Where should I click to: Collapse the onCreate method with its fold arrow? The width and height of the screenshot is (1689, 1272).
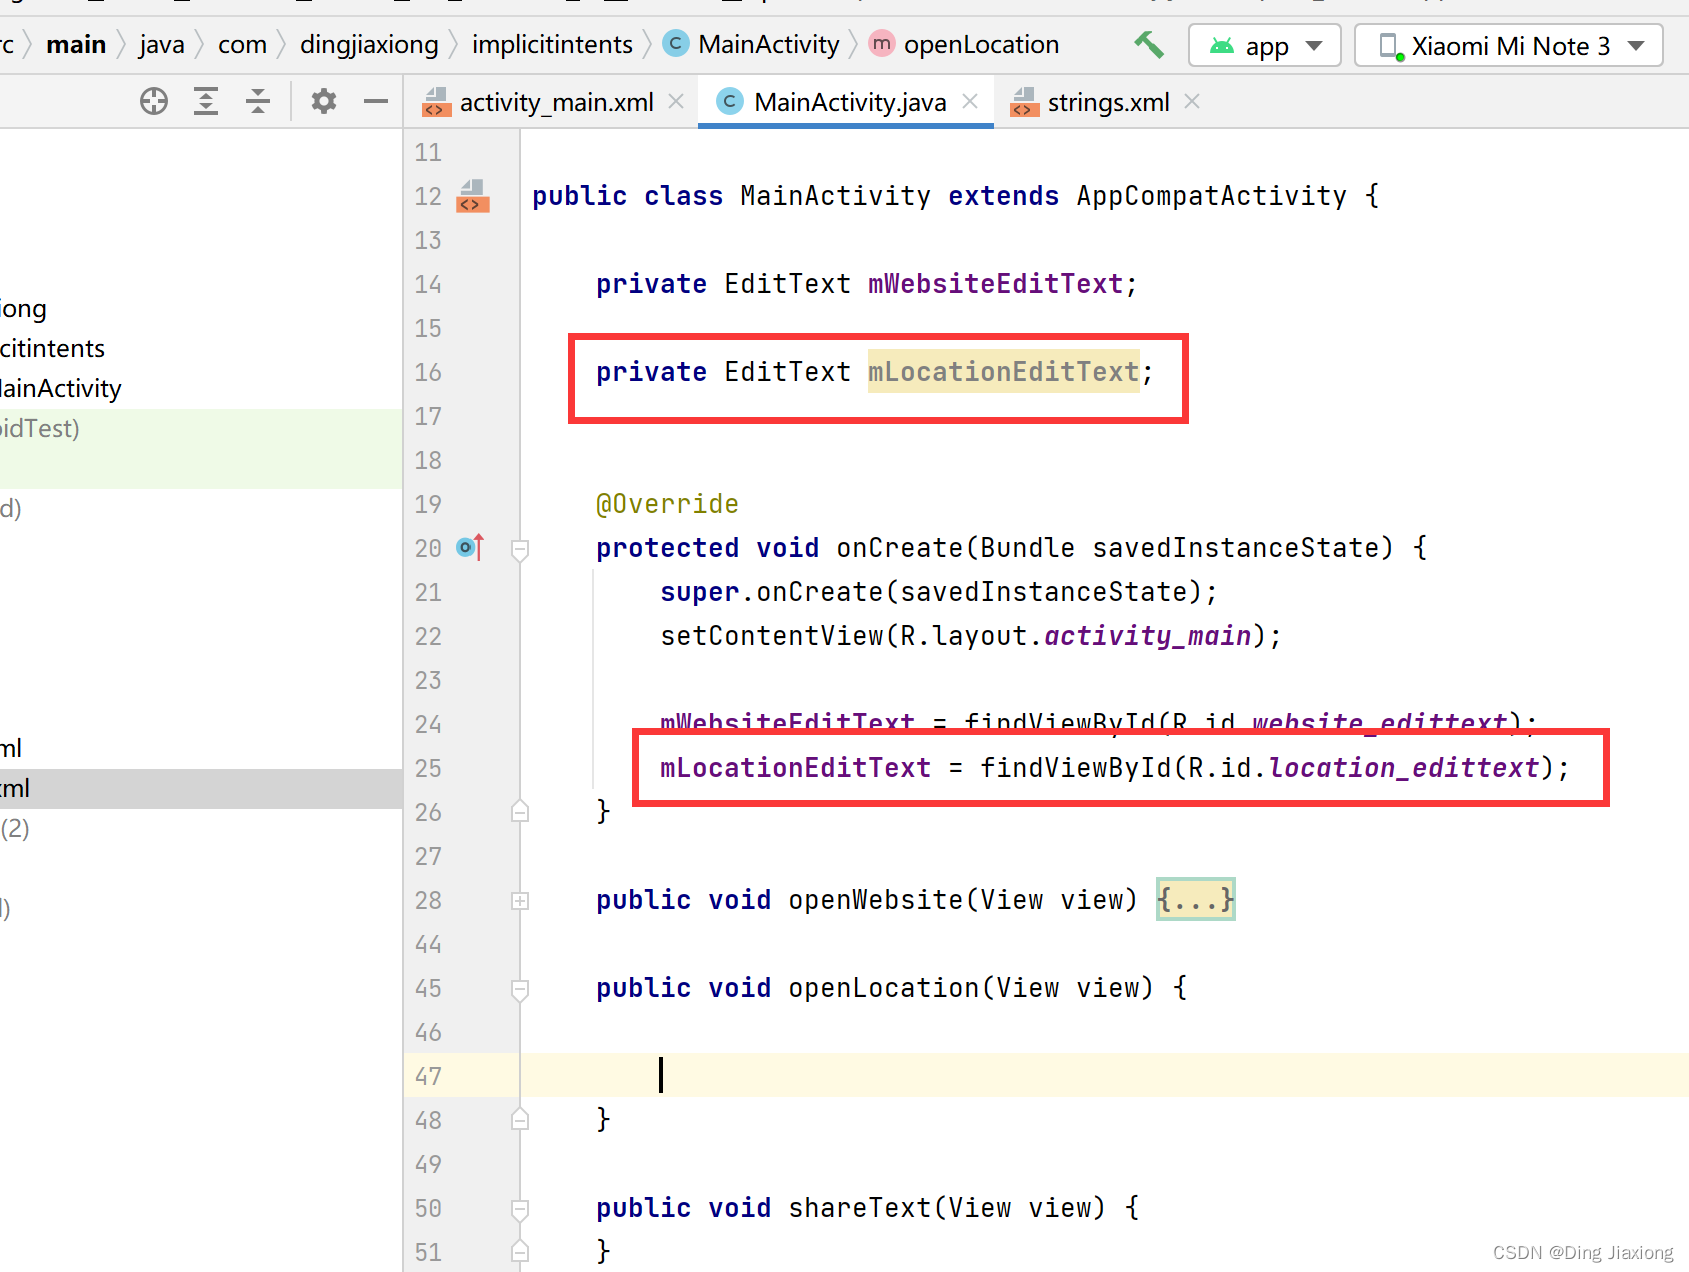click(x=519, y=547)
